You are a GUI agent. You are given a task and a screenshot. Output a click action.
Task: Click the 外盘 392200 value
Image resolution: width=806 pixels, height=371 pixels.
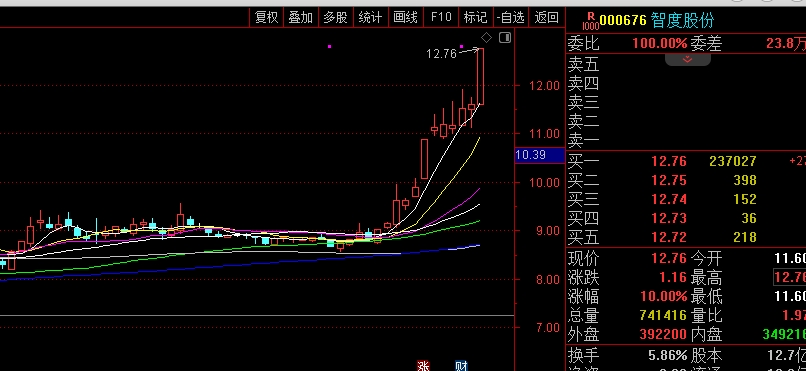[663, 335]
